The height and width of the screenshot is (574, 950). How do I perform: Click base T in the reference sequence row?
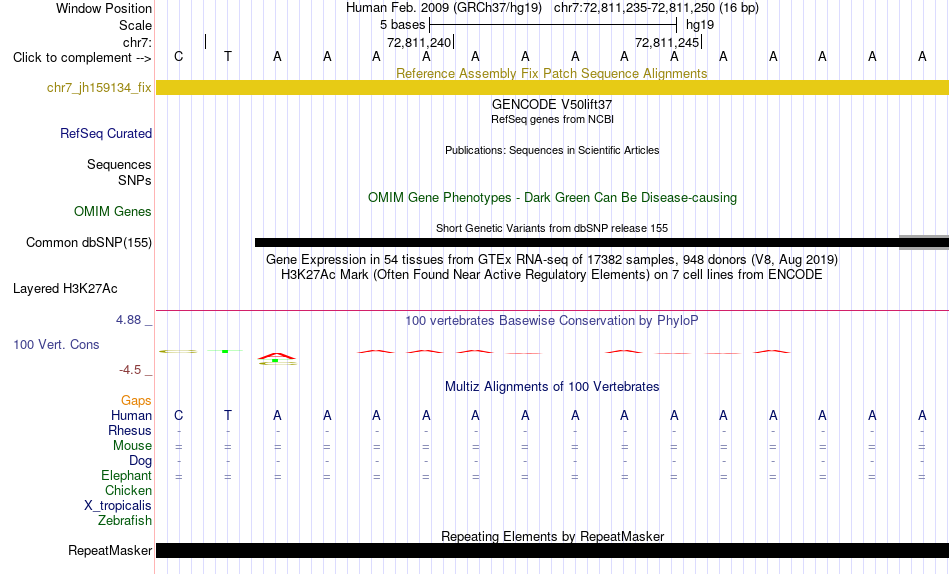(x=228, y=56)
